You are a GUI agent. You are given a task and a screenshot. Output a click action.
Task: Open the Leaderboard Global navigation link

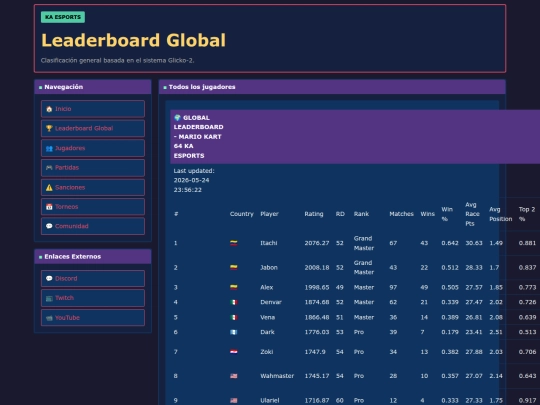point(93,128)
